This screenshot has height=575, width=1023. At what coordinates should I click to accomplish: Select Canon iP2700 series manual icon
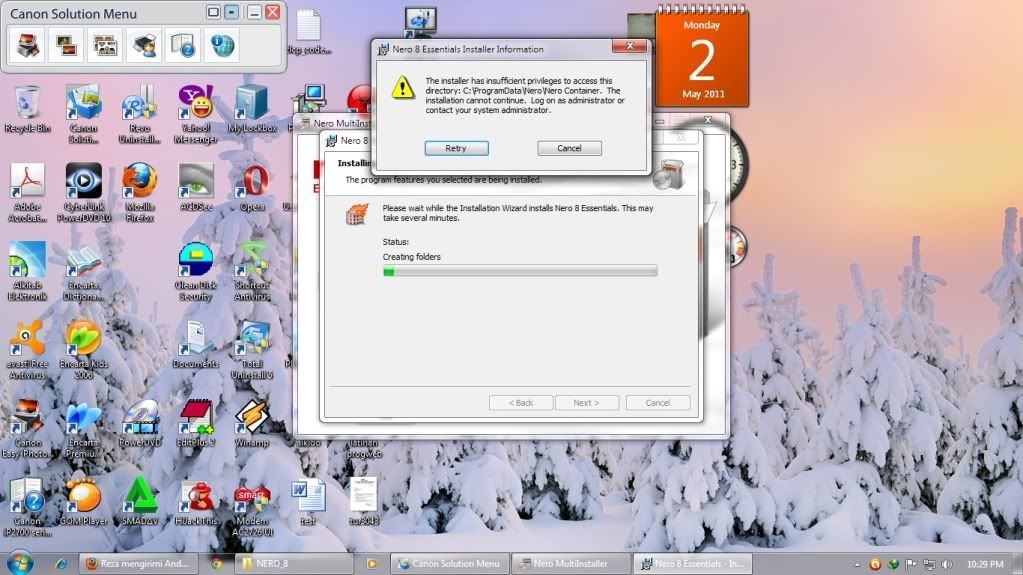point(27,507)
